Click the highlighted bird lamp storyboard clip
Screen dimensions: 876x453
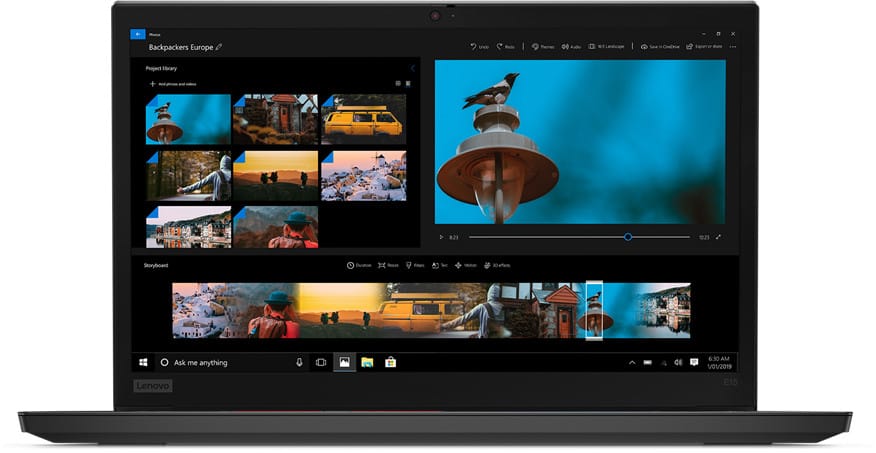(594, 310)
